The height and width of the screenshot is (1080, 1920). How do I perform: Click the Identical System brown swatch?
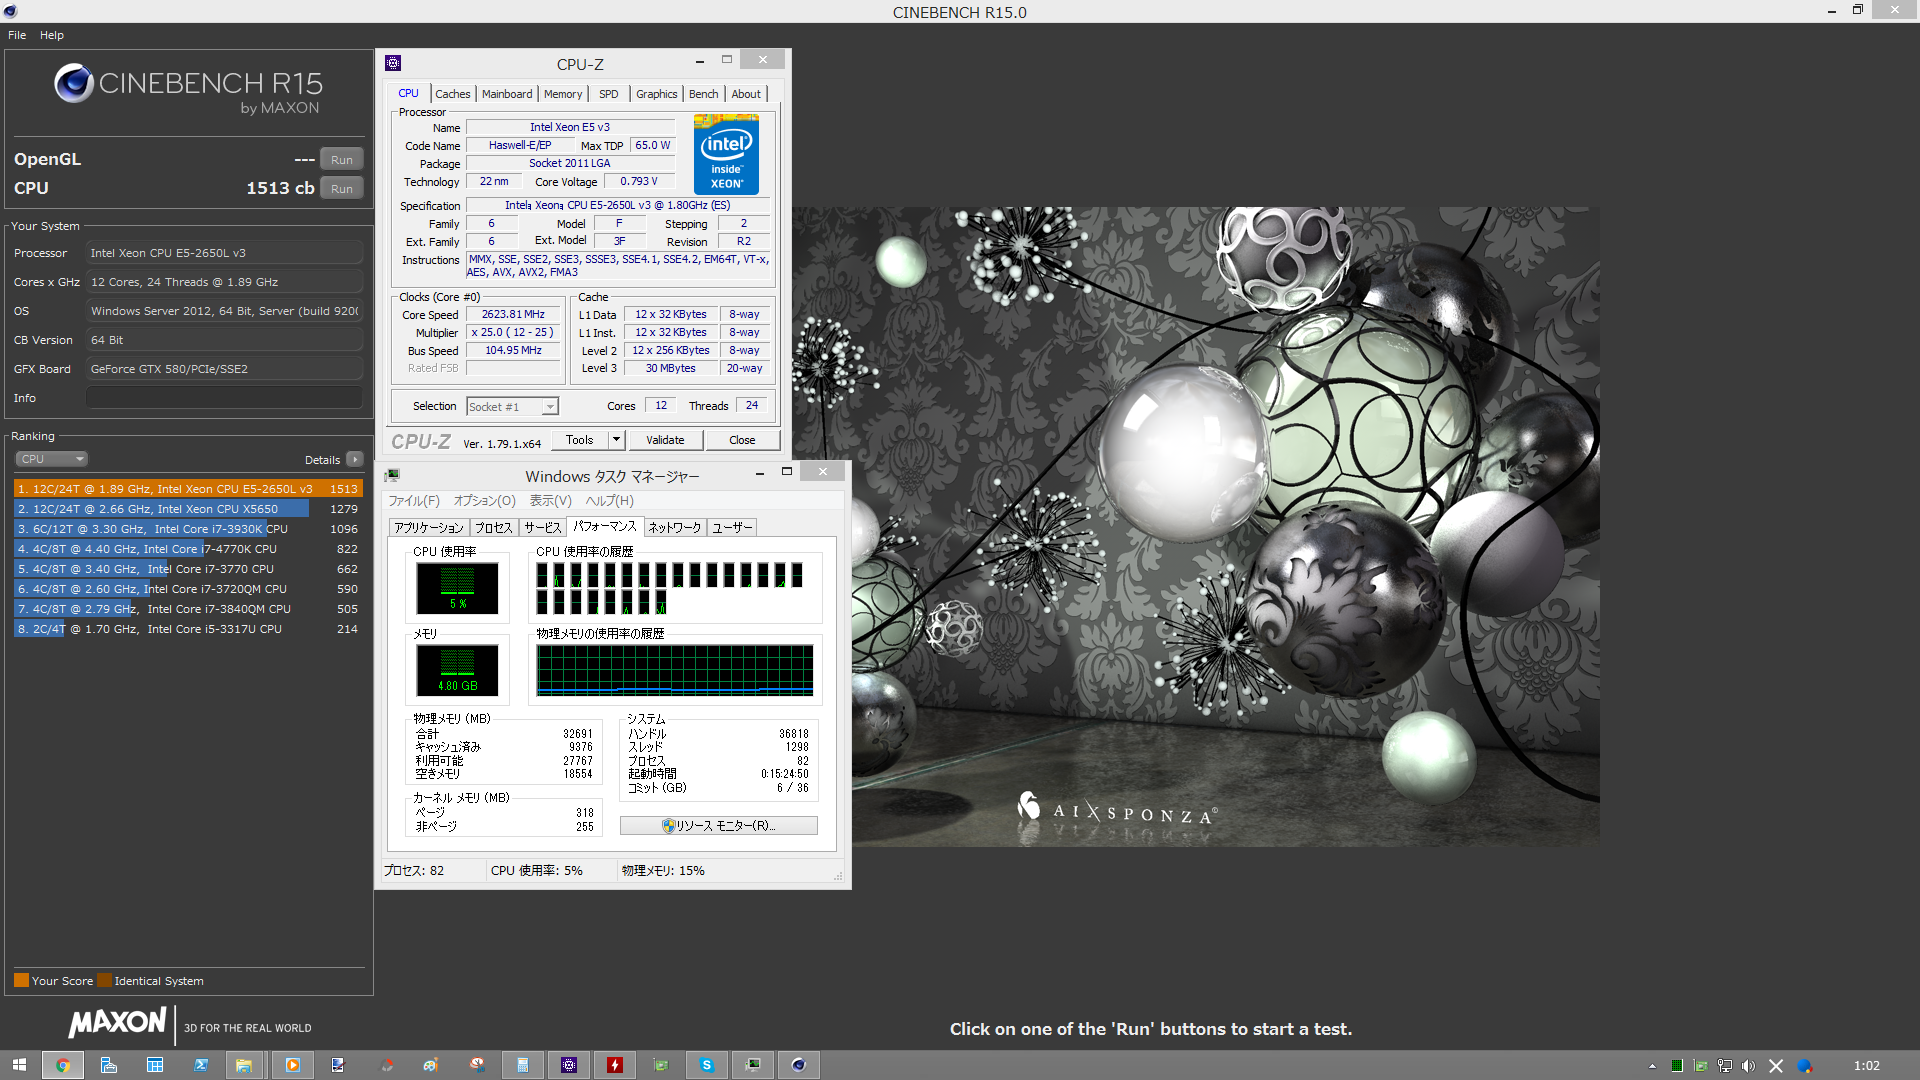click(104, 981)
